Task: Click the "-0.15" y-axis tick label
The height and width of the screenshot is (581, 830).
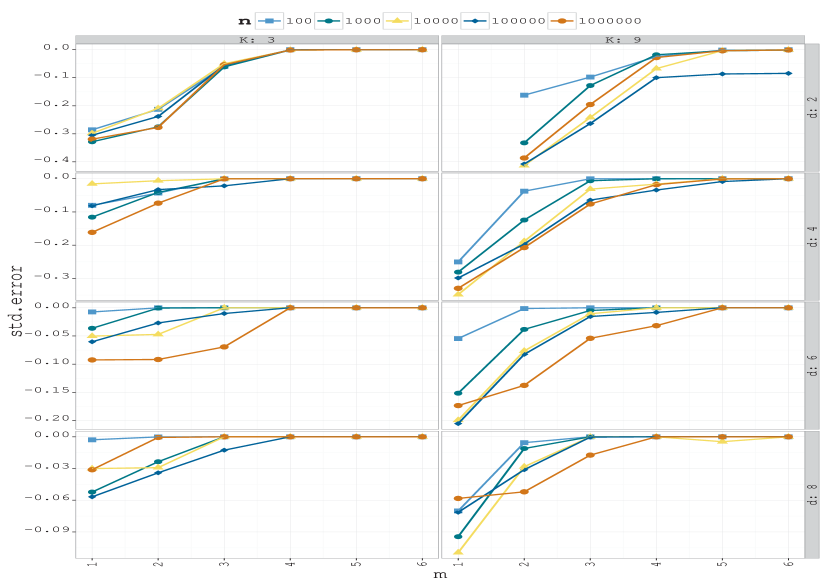Action: pyautogui.click(x=48, y=391)
